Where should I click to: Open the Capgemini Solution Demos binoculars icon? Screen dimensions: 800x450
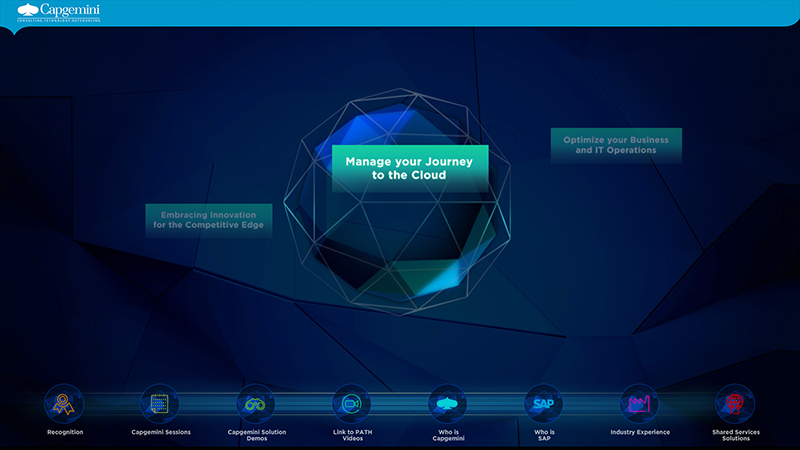pos(256,404)
